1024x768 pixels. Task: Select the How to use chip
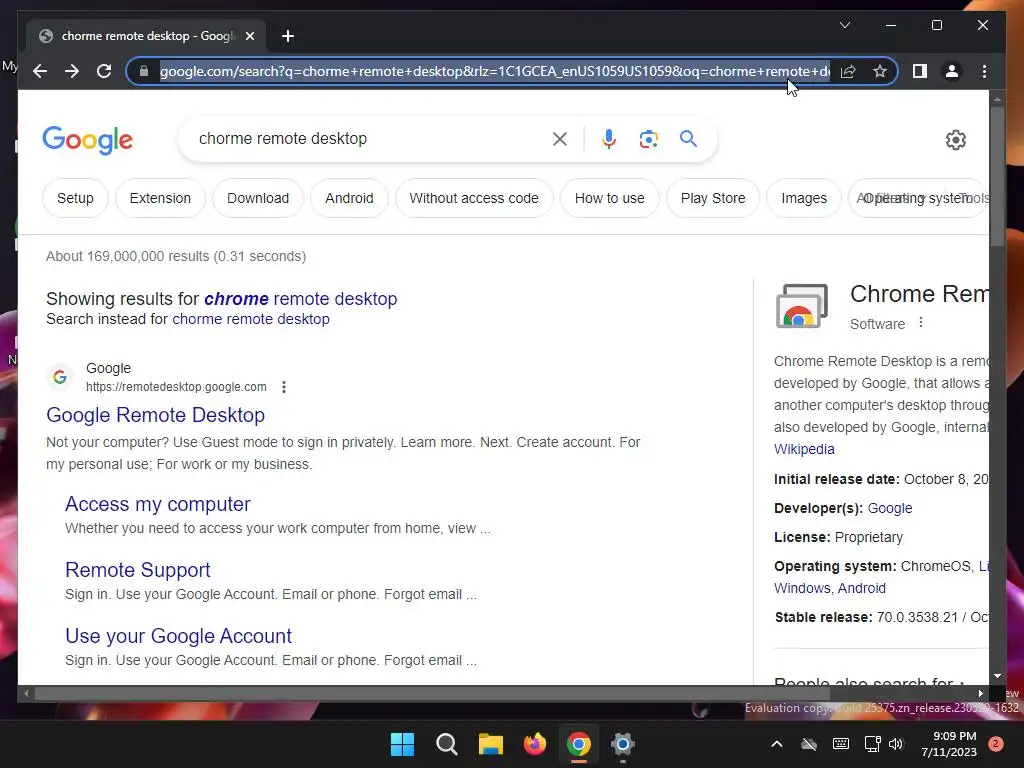[609, 198]
